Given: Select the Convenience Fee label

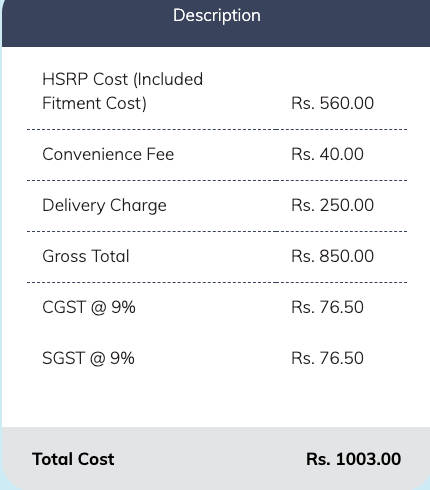Looking at the screenshot, I should pos(108,154).
